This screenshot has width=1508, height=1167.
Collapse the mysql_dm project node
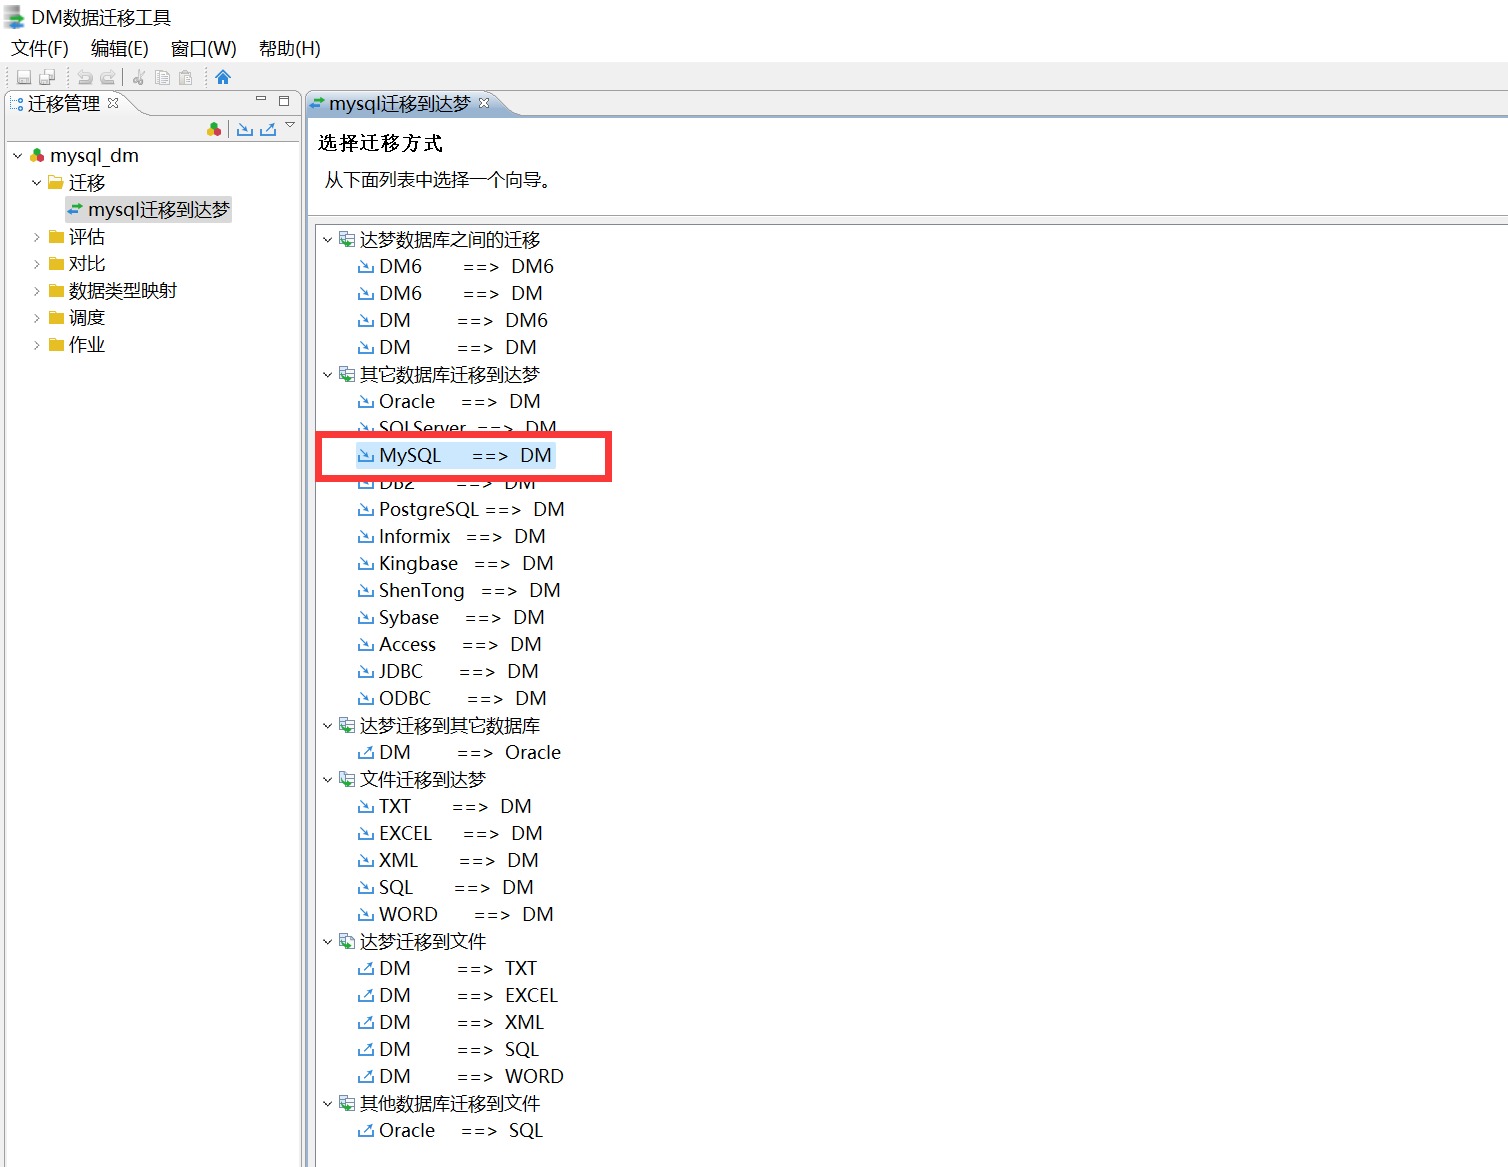click(18, 156)
